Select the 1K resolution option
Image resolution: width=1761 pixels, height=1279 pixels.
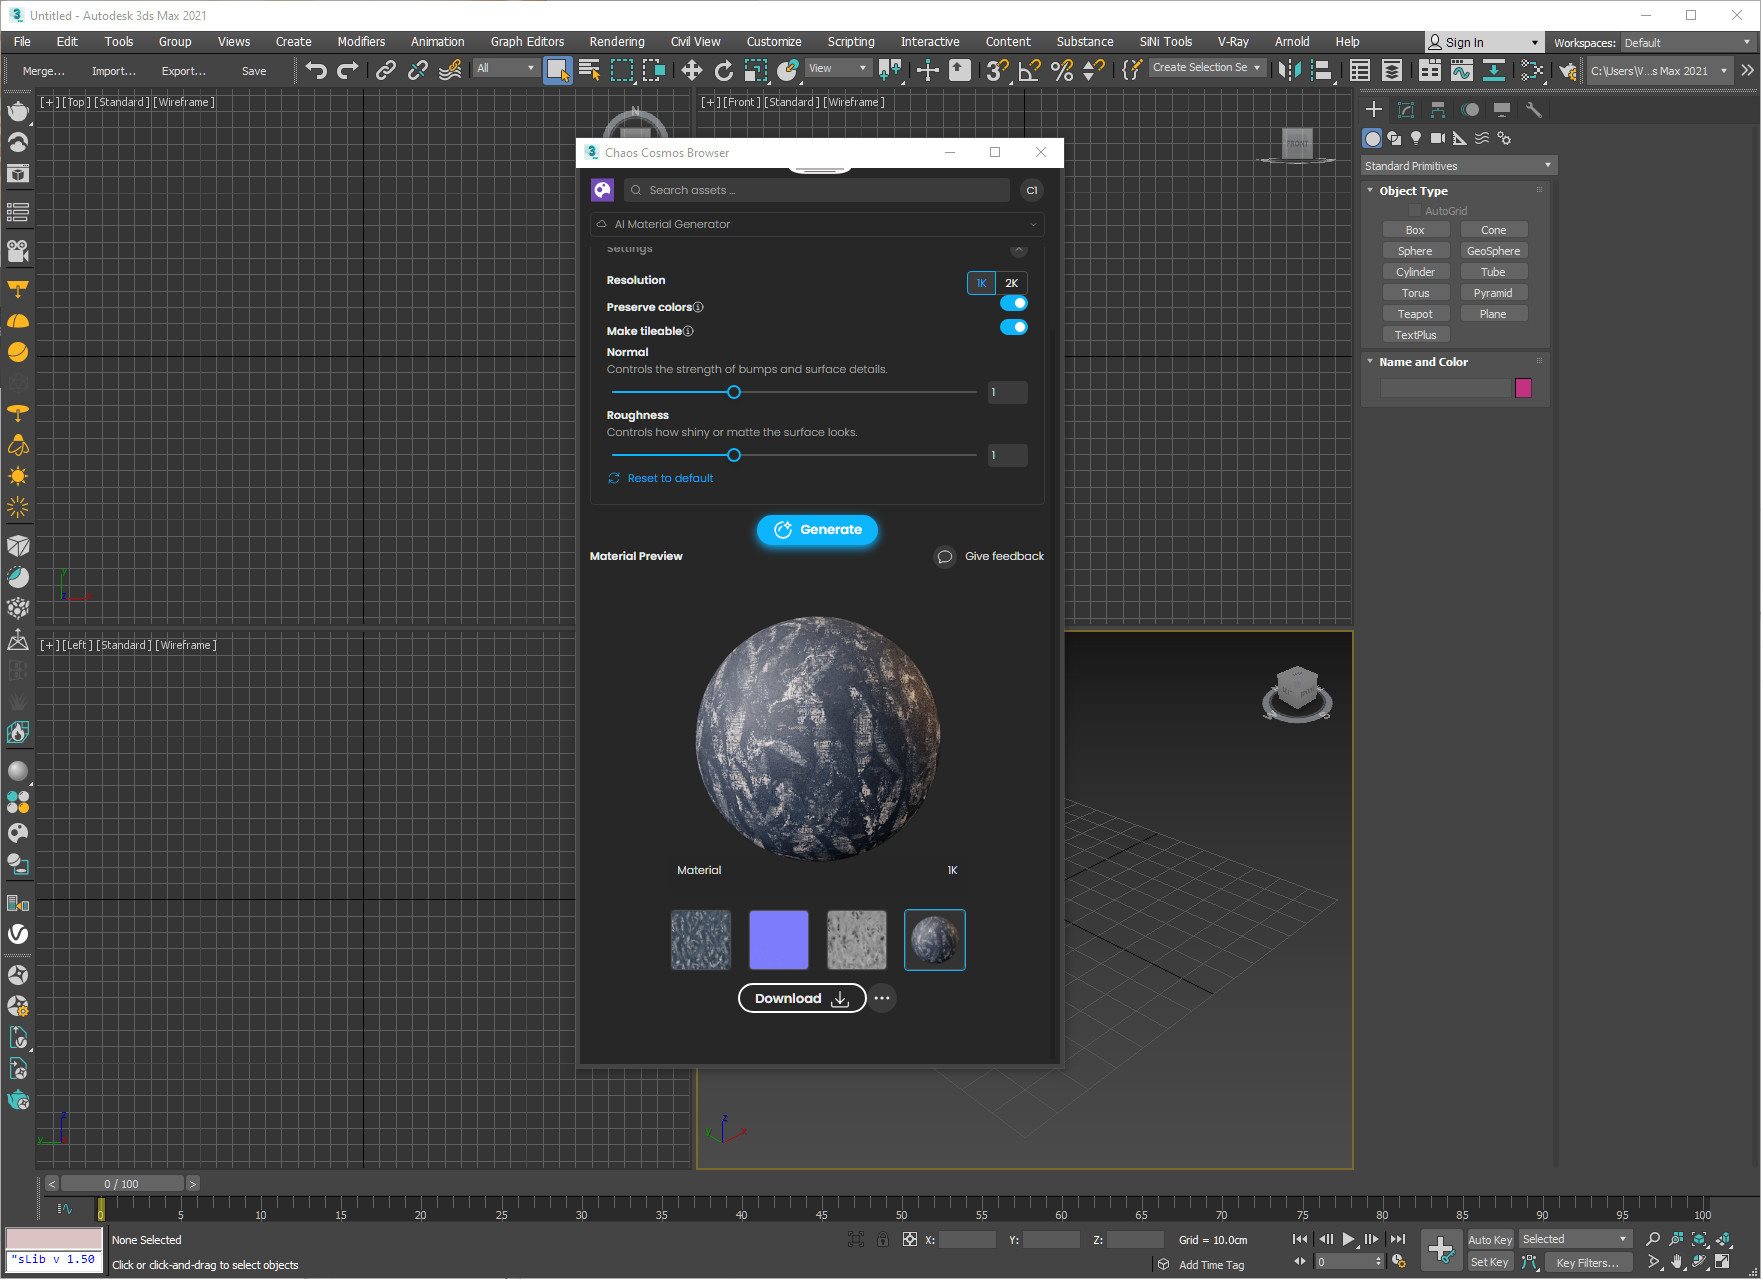click(981, 283)
